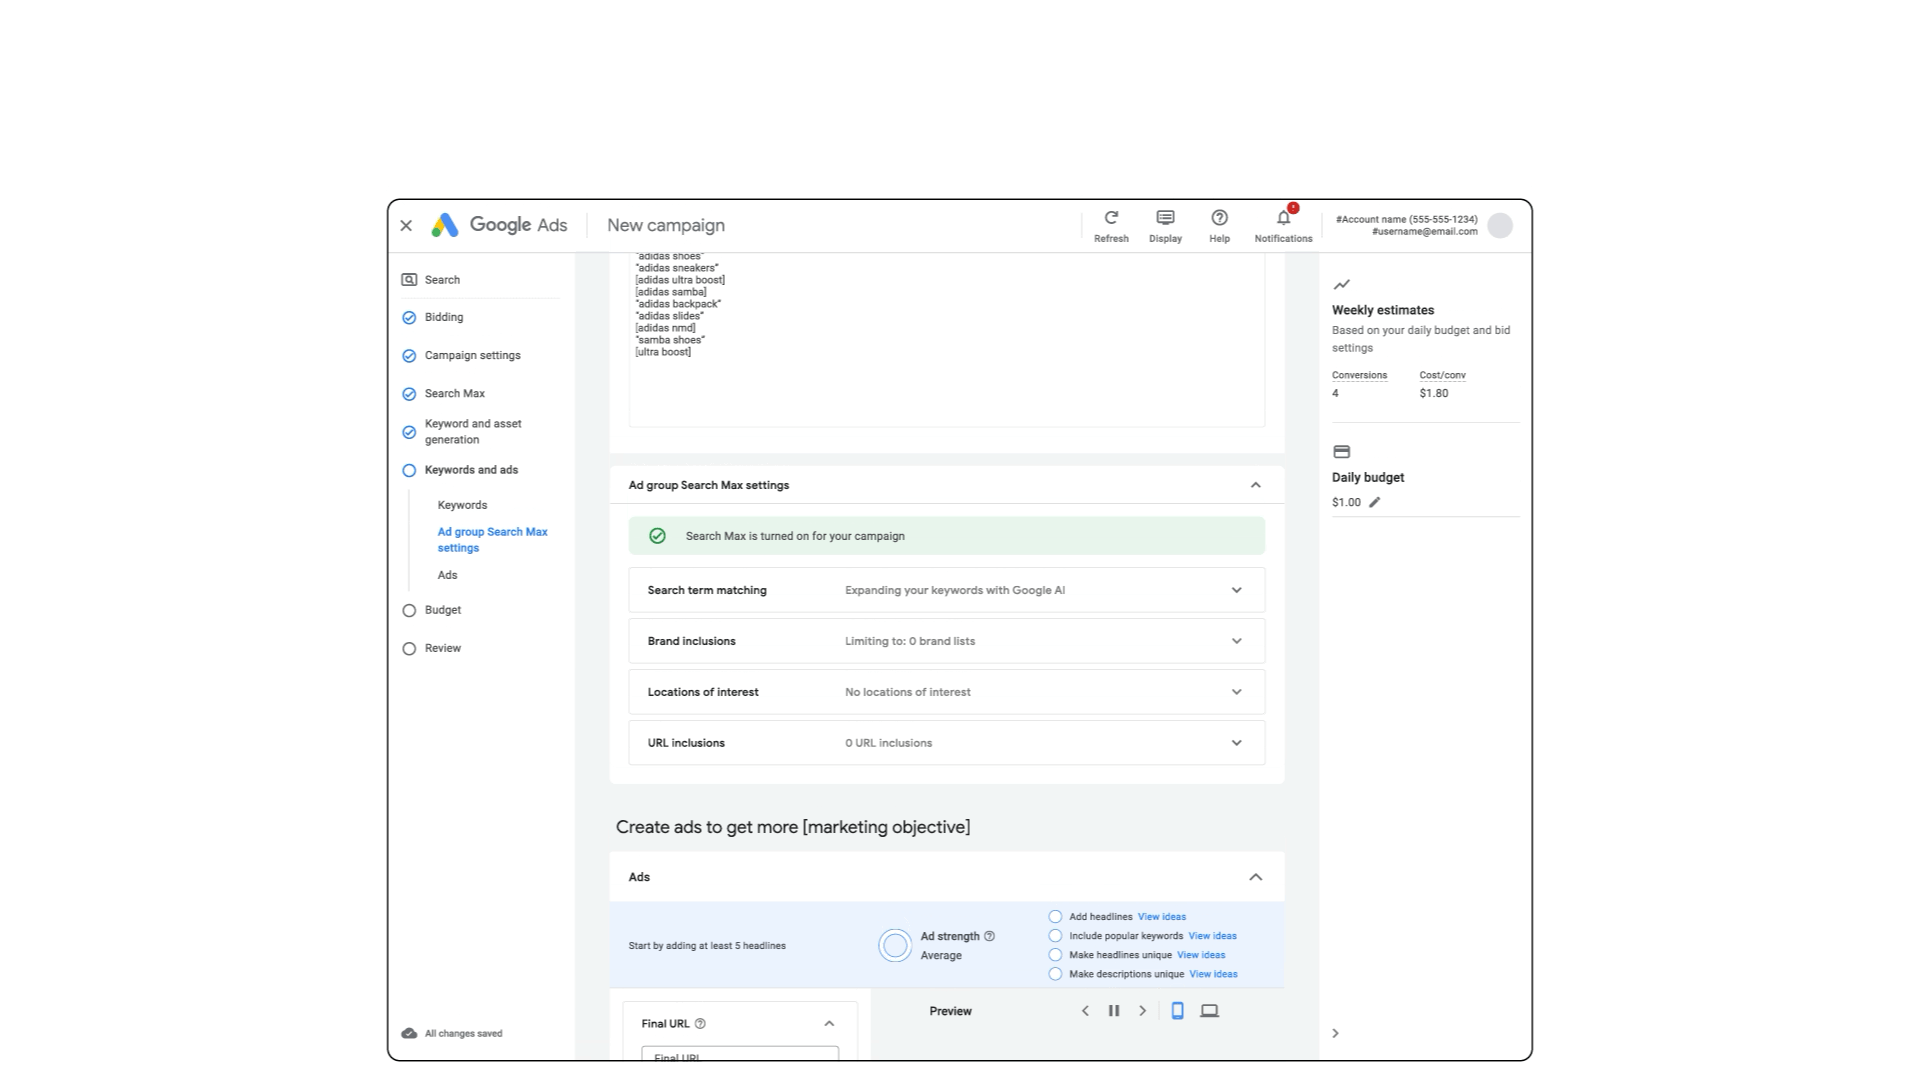Screen dimensions: 1920x1080
Task: Open View ideas for popular keywords
Action: [x=1212, y=936]
